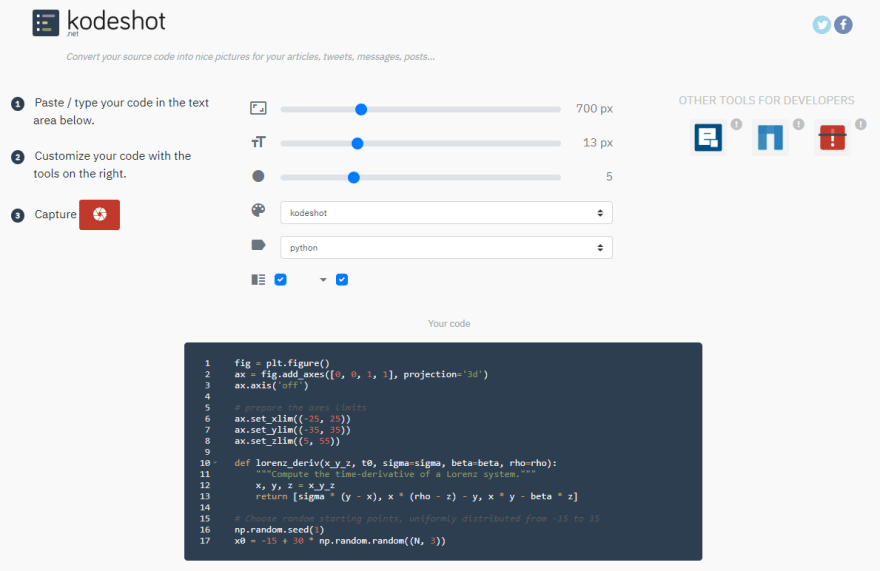
Task: Click the fold caret icon beside second checkbox
Action: click(x=323, y=280)
